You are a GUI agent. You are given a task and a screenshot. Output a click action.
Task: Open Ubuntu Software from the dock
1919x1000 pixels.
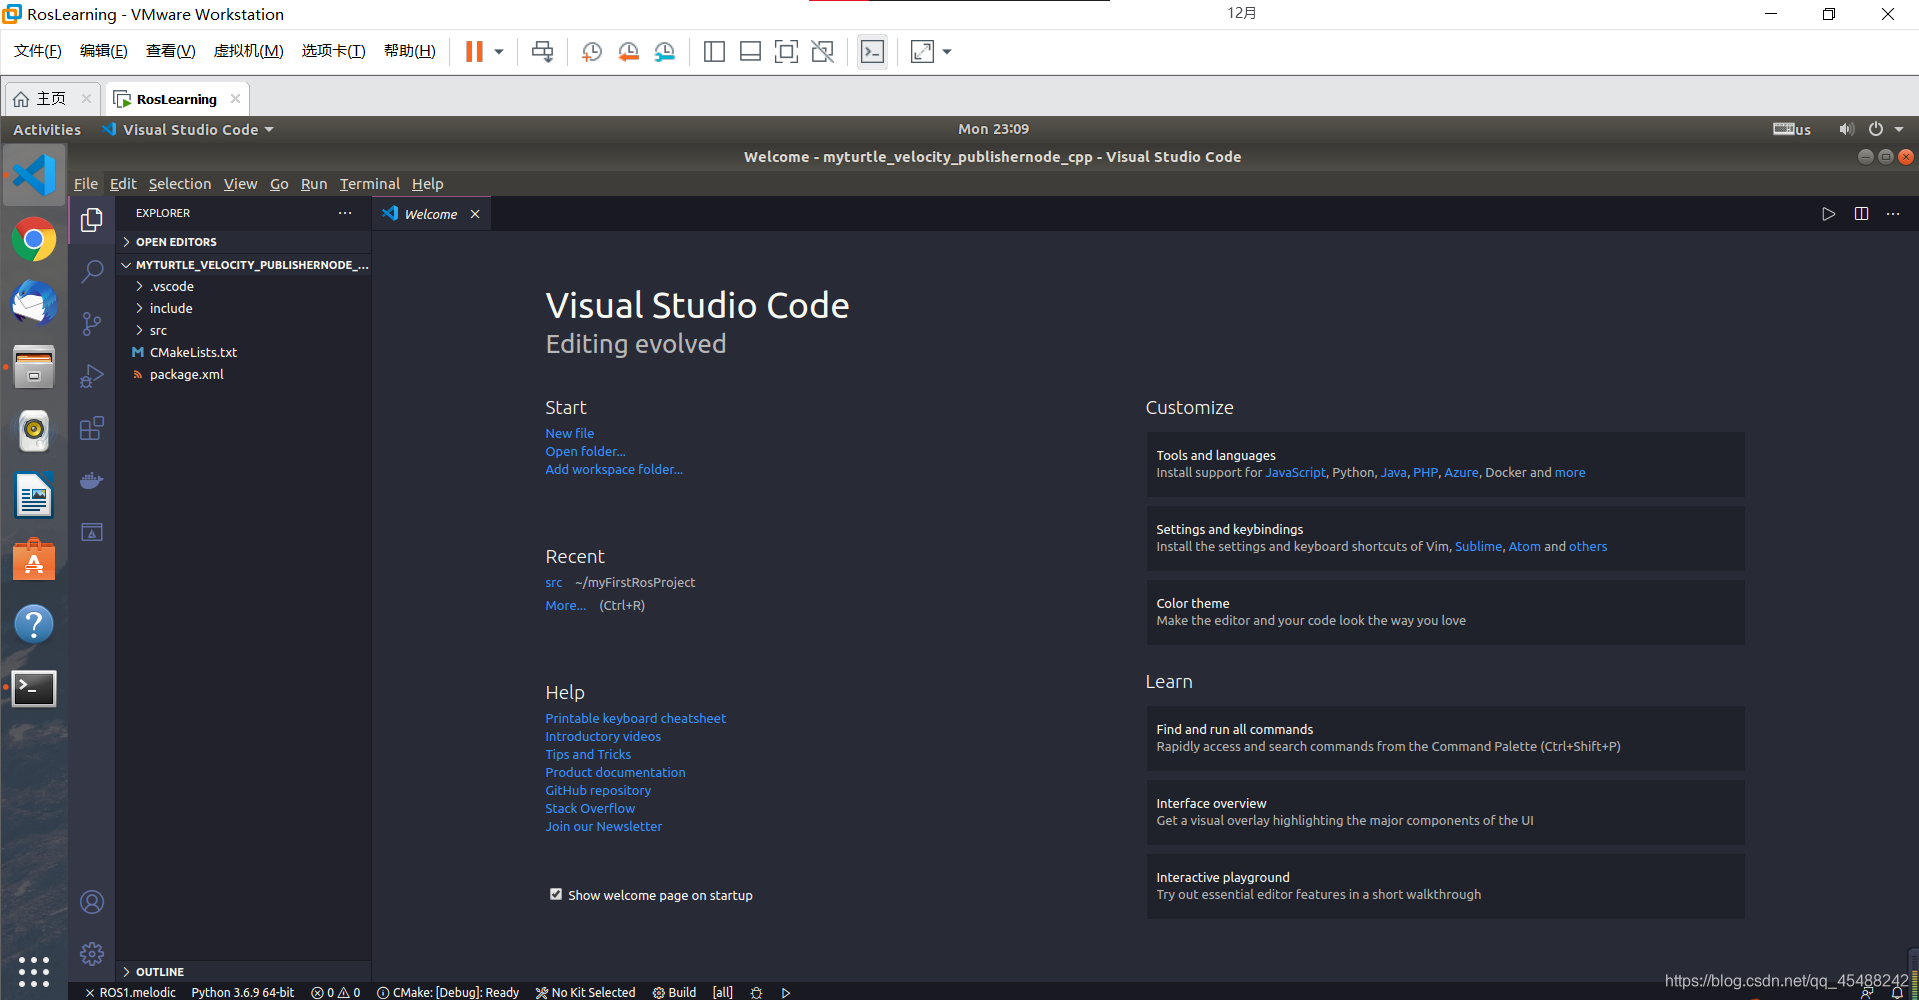[x=34, y=559]
